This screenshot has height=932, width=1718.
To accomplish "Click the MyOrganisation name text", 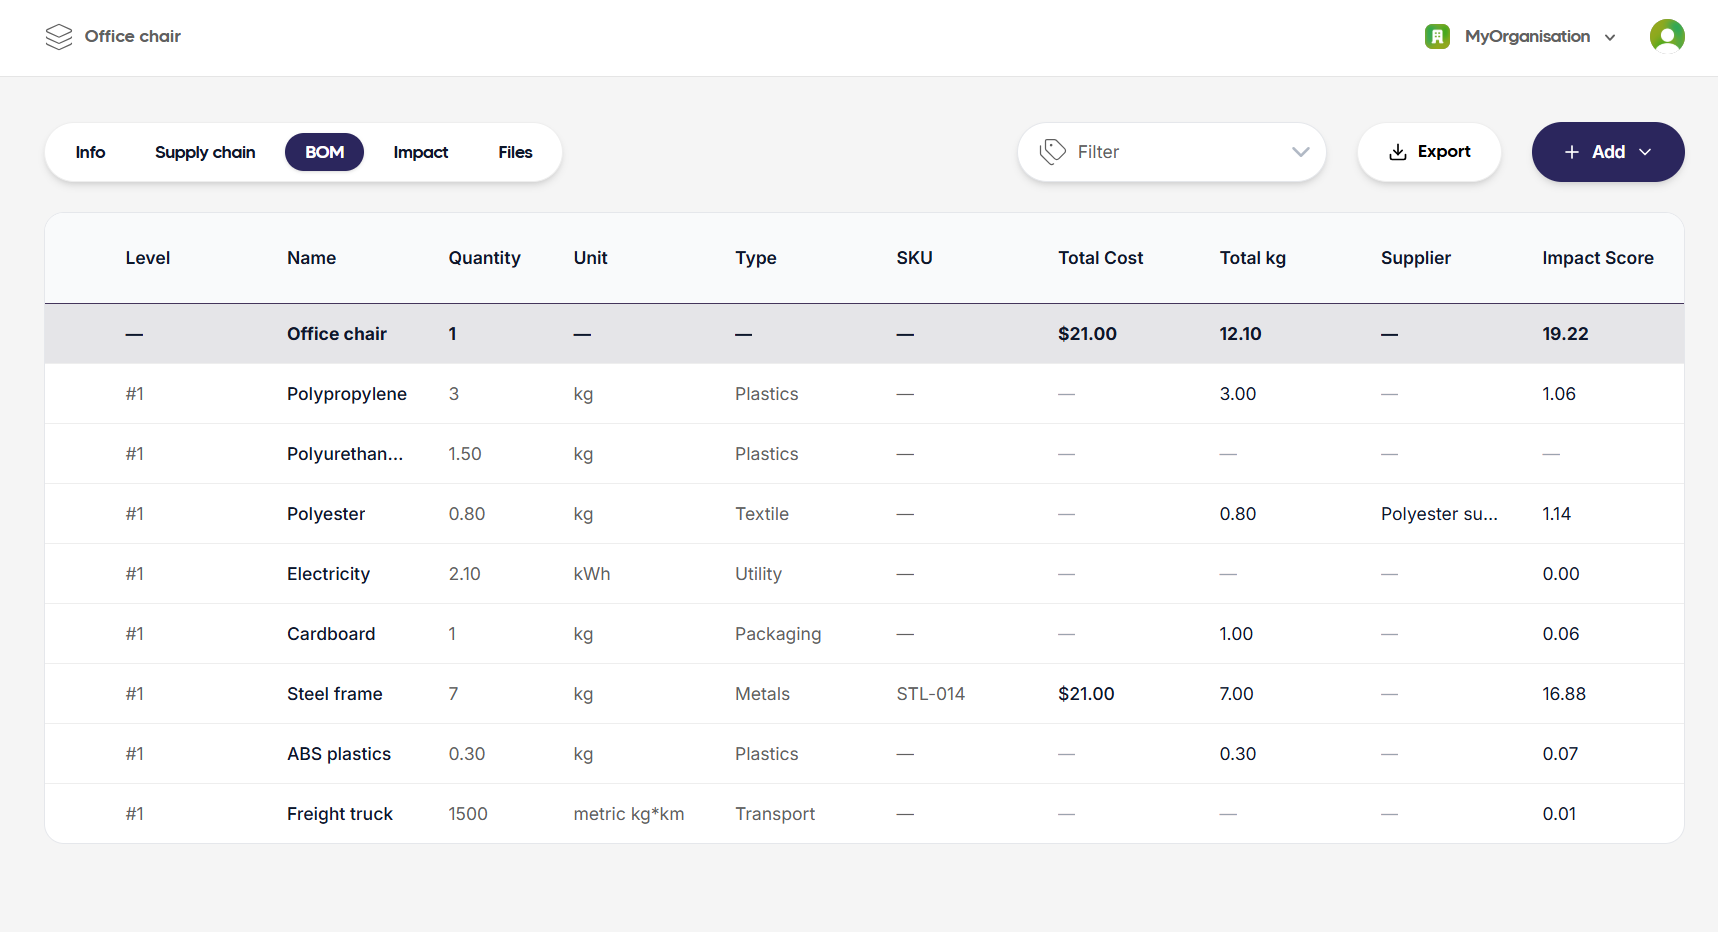I will [x=1527, y=37].
